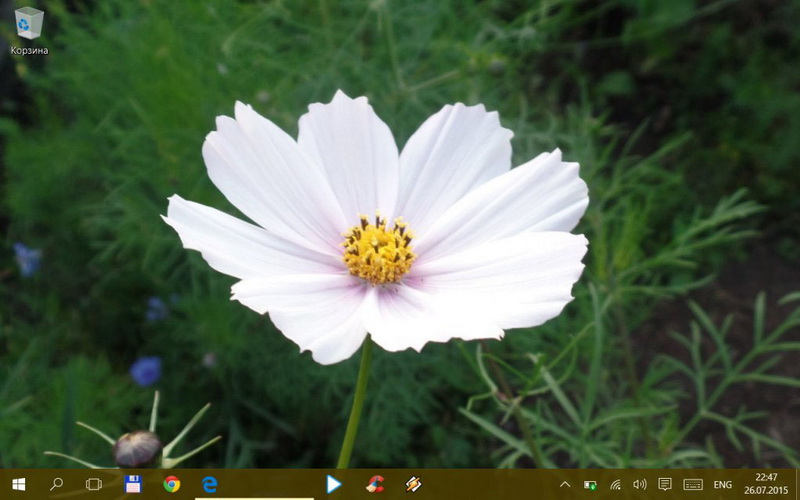Open the Winamp lightning icon on taskbar
This screenshot has height=500, width=800.
[413, 484]
